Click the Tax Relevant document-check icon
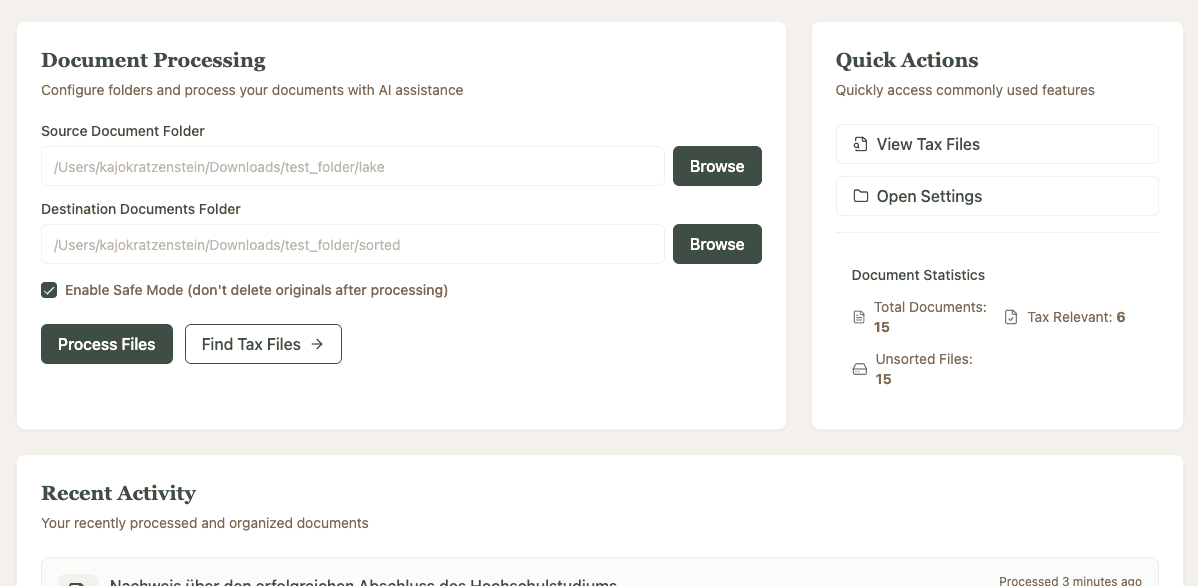The height and width of the screenshot is (586, 1198). coord(1011,317)
